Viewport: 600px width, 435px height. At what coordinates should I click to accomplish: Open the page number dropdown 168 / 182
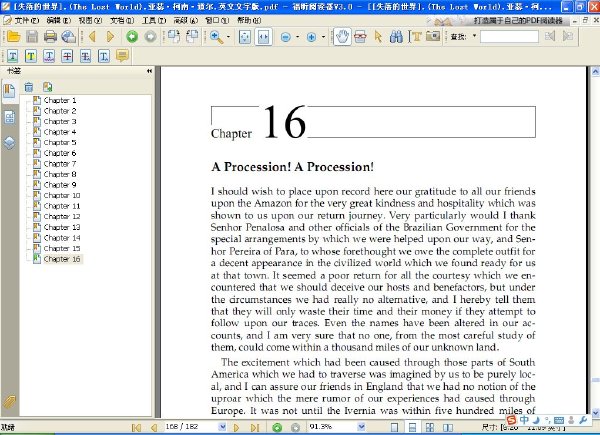pyautogui.click(x=222, y=427)
